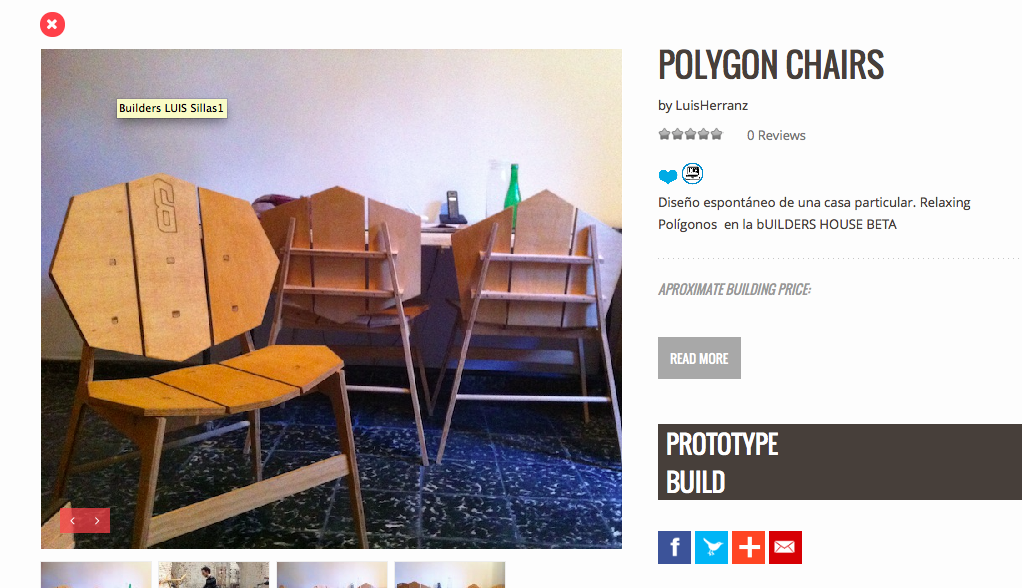Rate the project one star
The image size is (1022, 588).
(x=664, y=134)
